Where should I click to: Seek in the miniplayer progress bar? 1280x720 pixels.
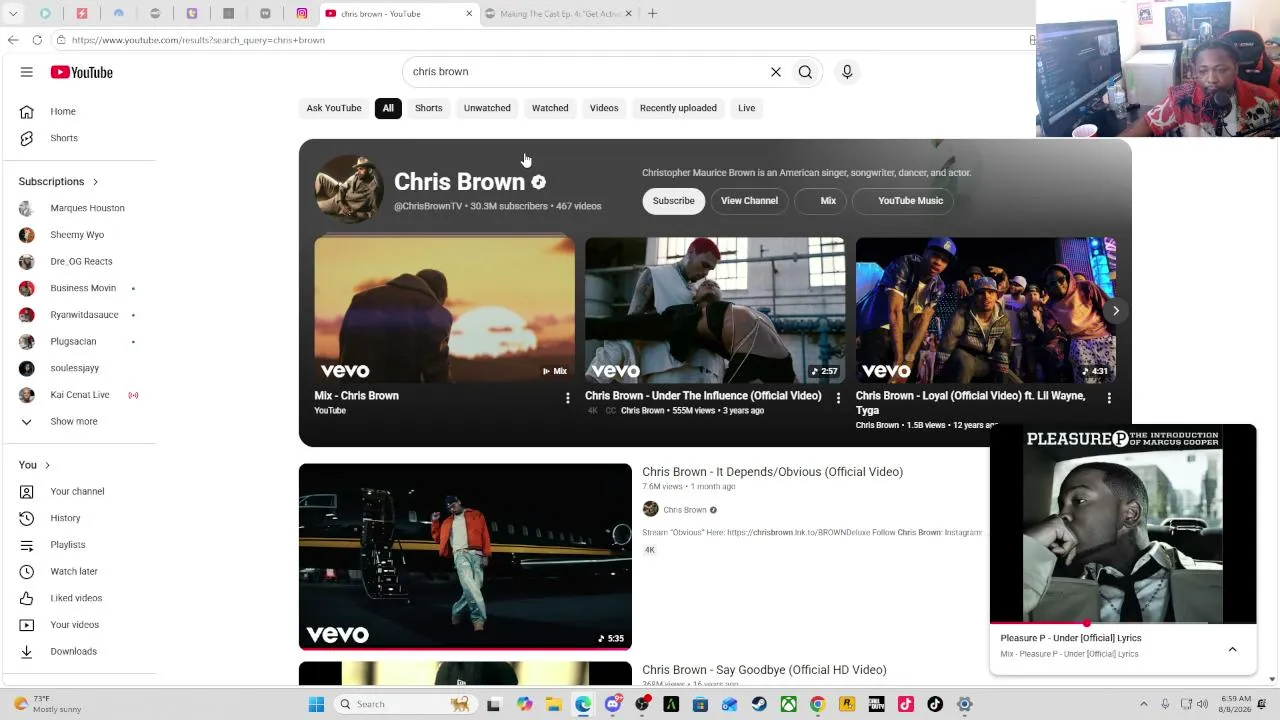1123,623
